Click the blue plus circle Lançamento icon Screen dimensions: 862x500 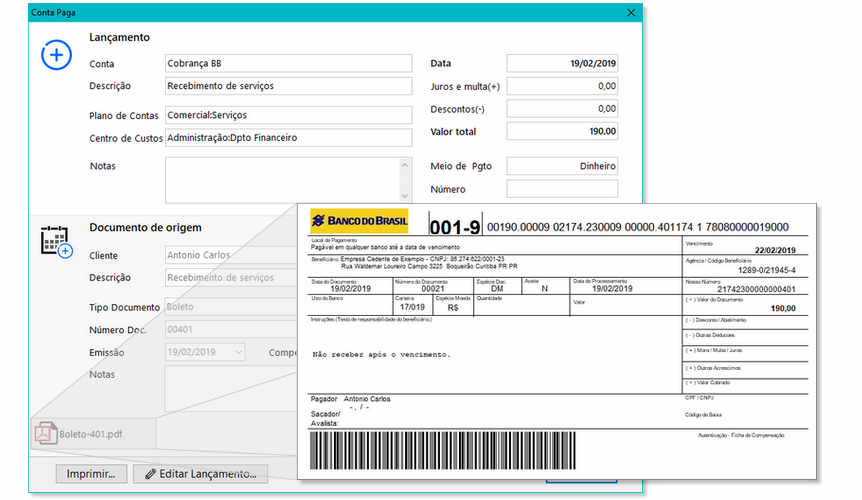[x=56, y=55]
